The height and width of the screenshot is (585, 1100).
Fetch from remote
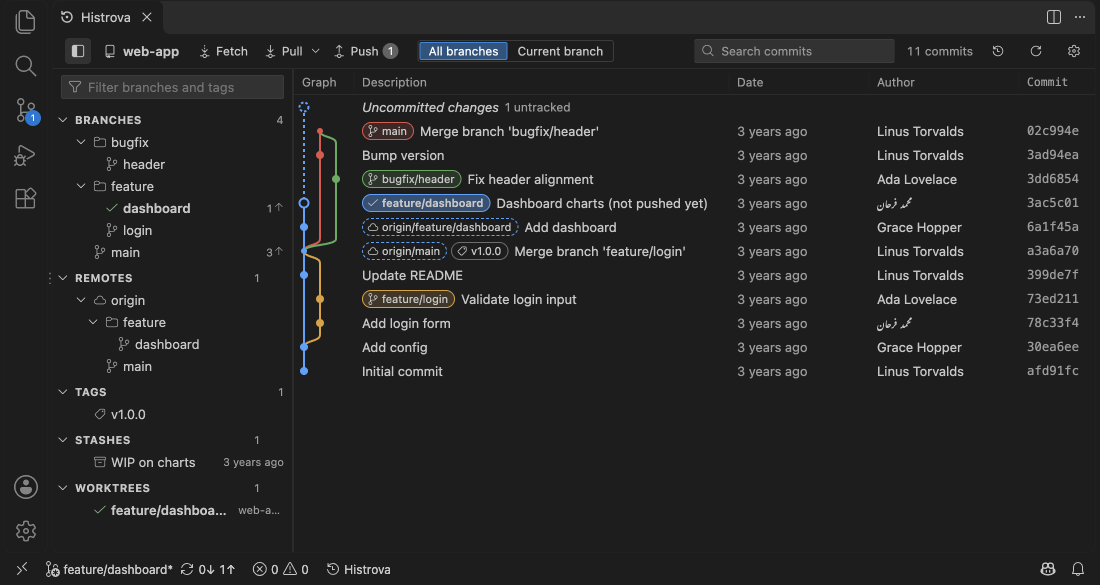click(224, 51)
